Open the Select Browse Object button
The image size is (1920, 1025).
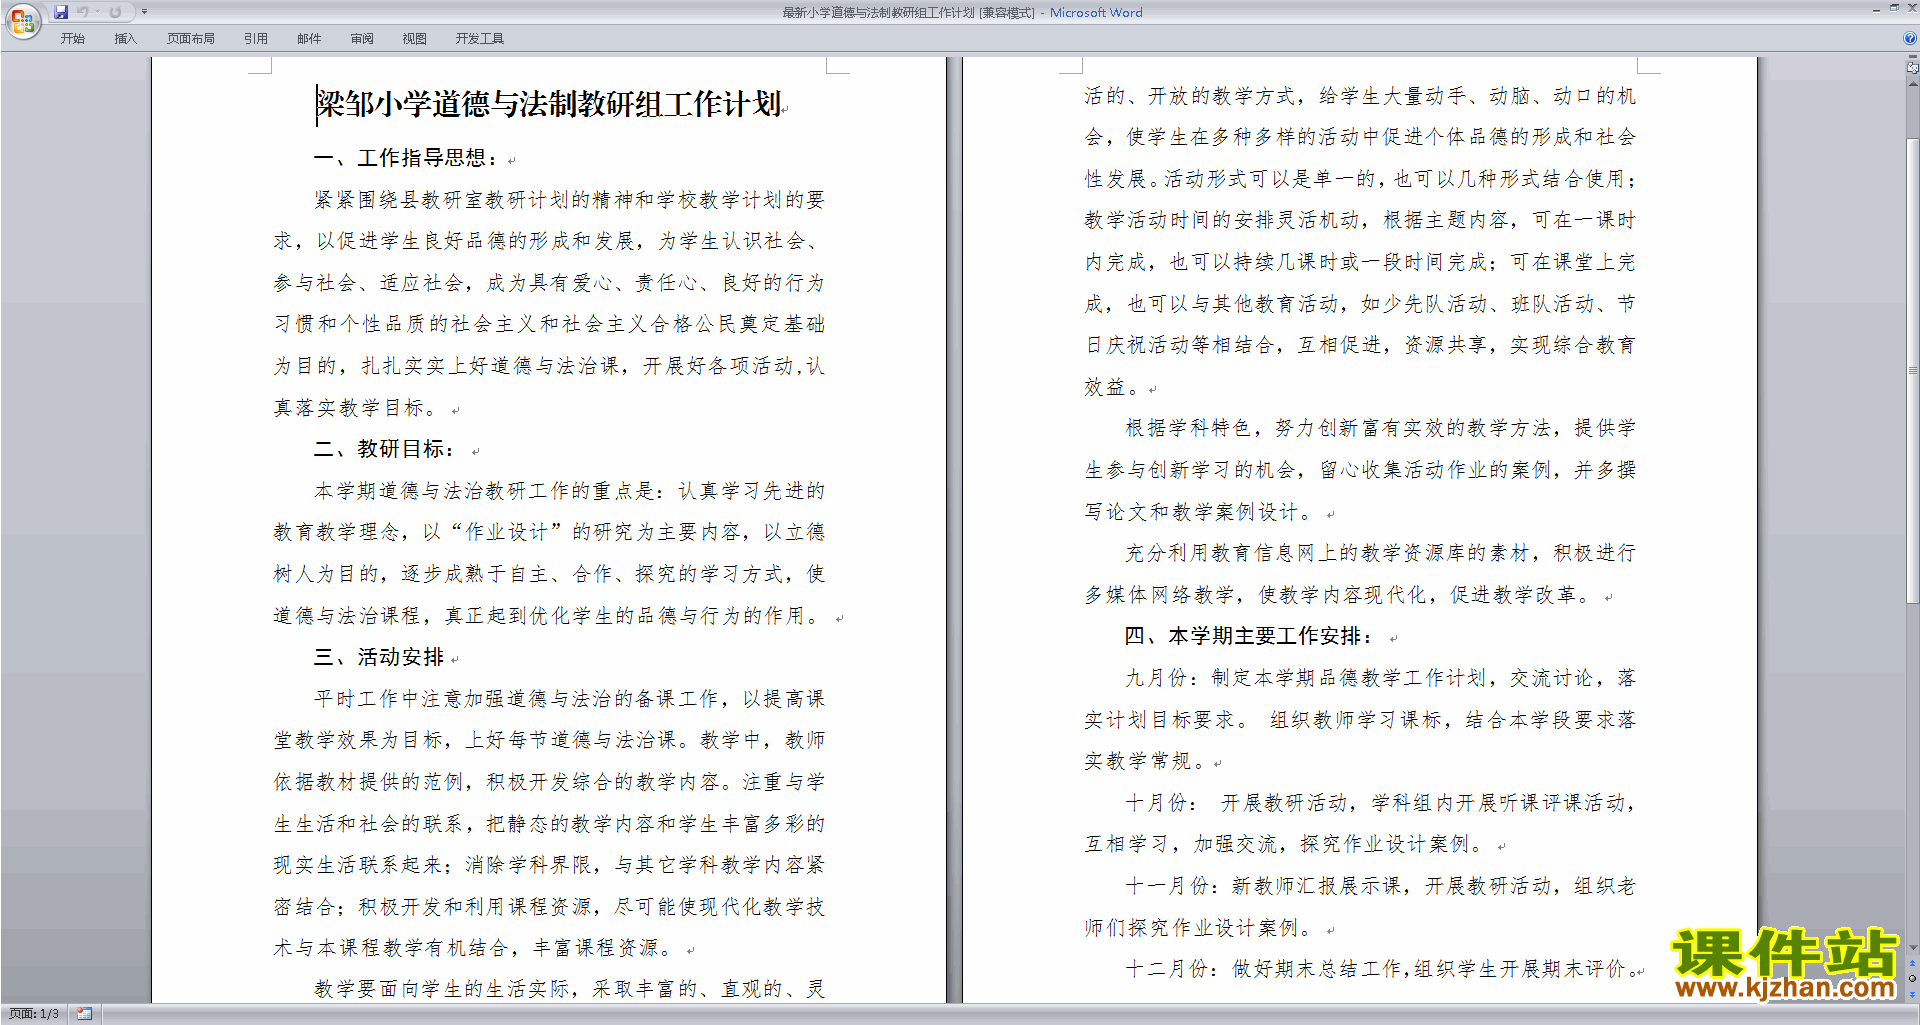pos(1913,979)
